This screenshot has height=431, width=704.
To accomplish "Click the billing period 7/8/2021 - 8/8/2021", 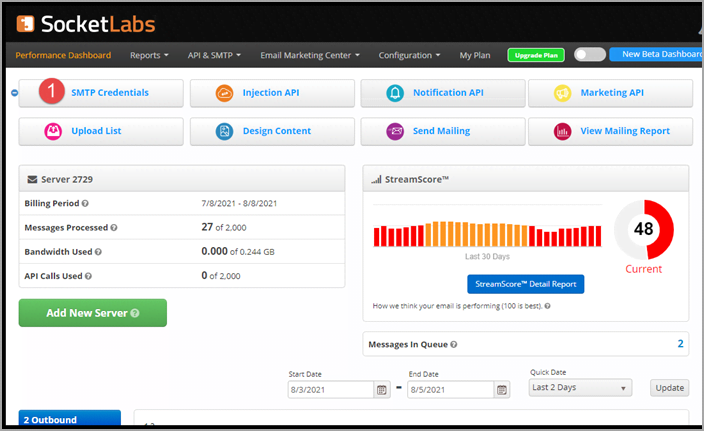I will [x=239, y=203].
